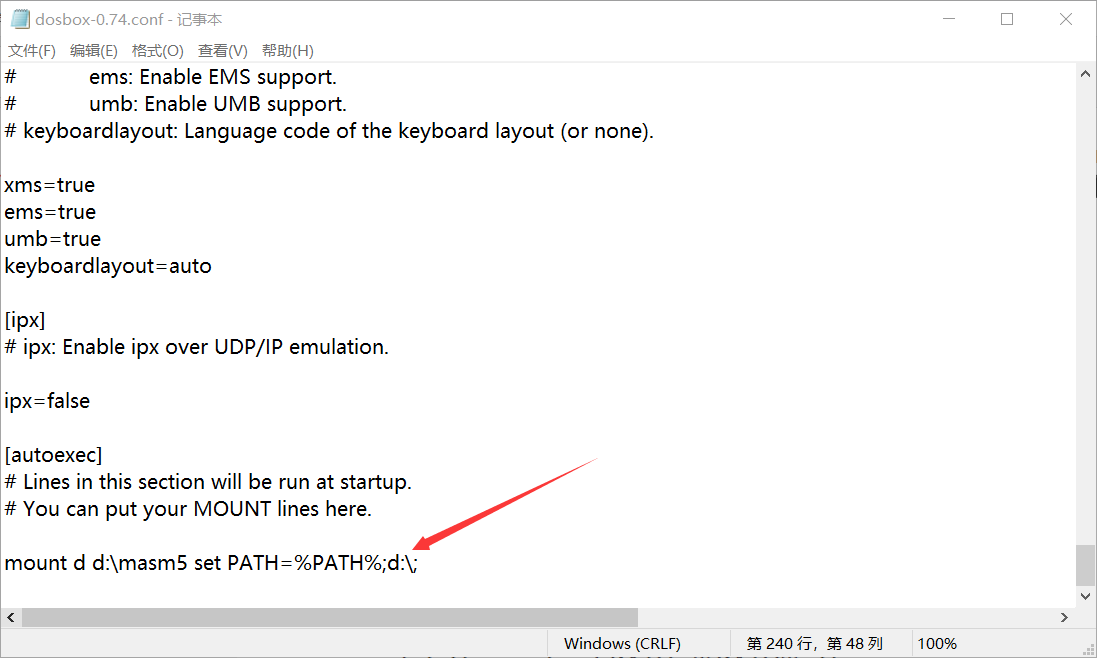Maximize the Notepad window

pos(1007,19)
